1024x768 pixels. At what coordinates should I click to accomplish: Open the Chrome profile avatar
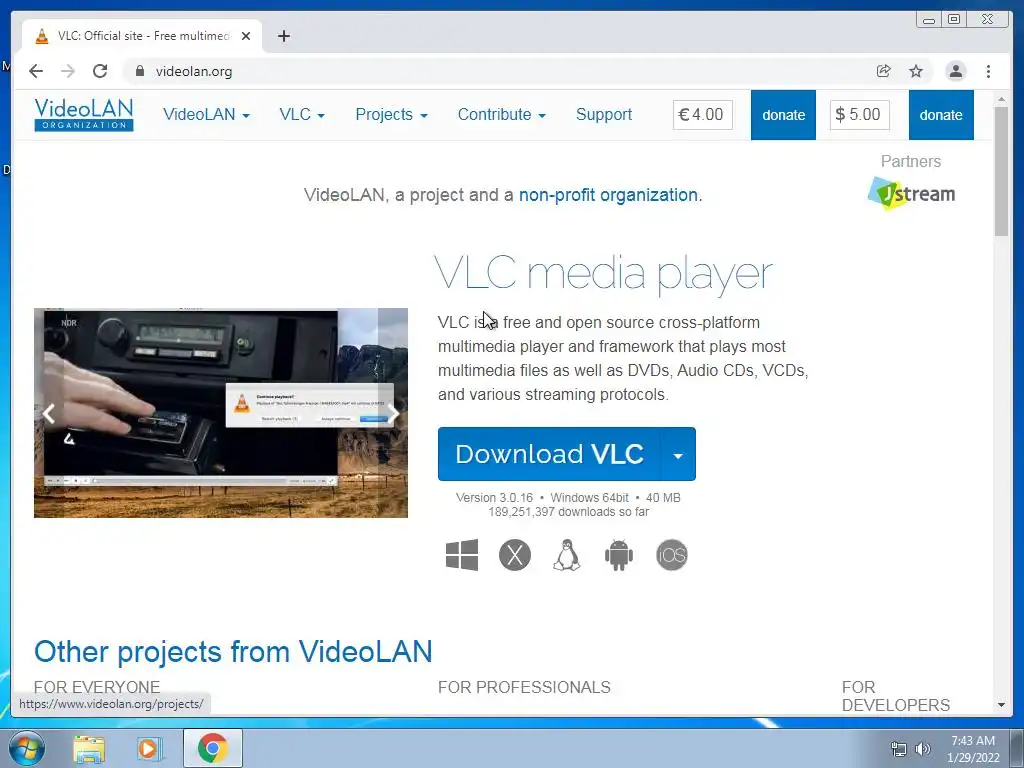(955, 71)
